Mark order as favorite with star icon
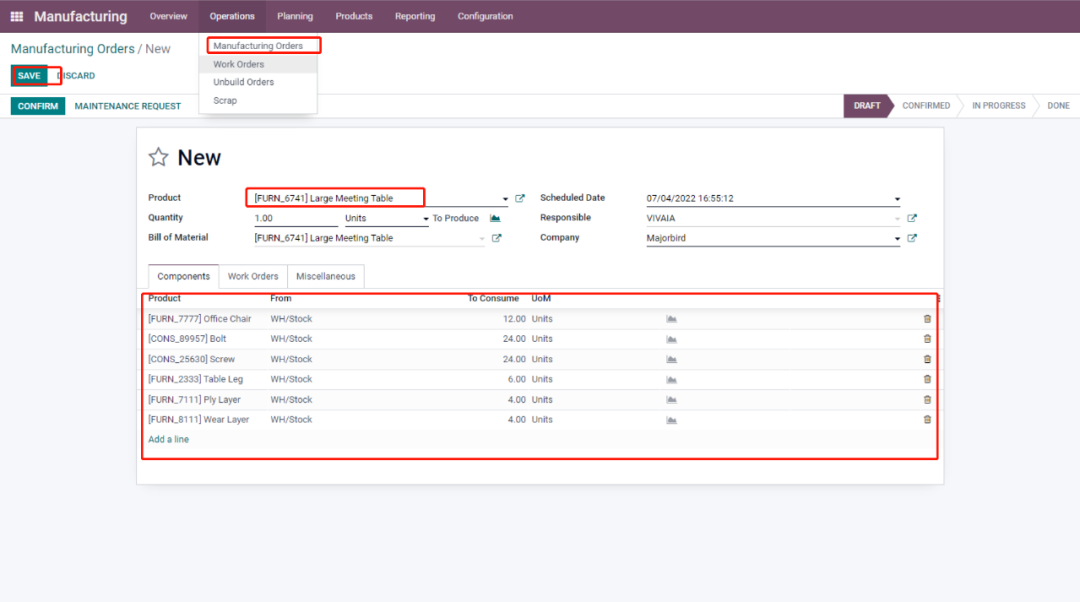1080x602 pixels. click(158, 157)
